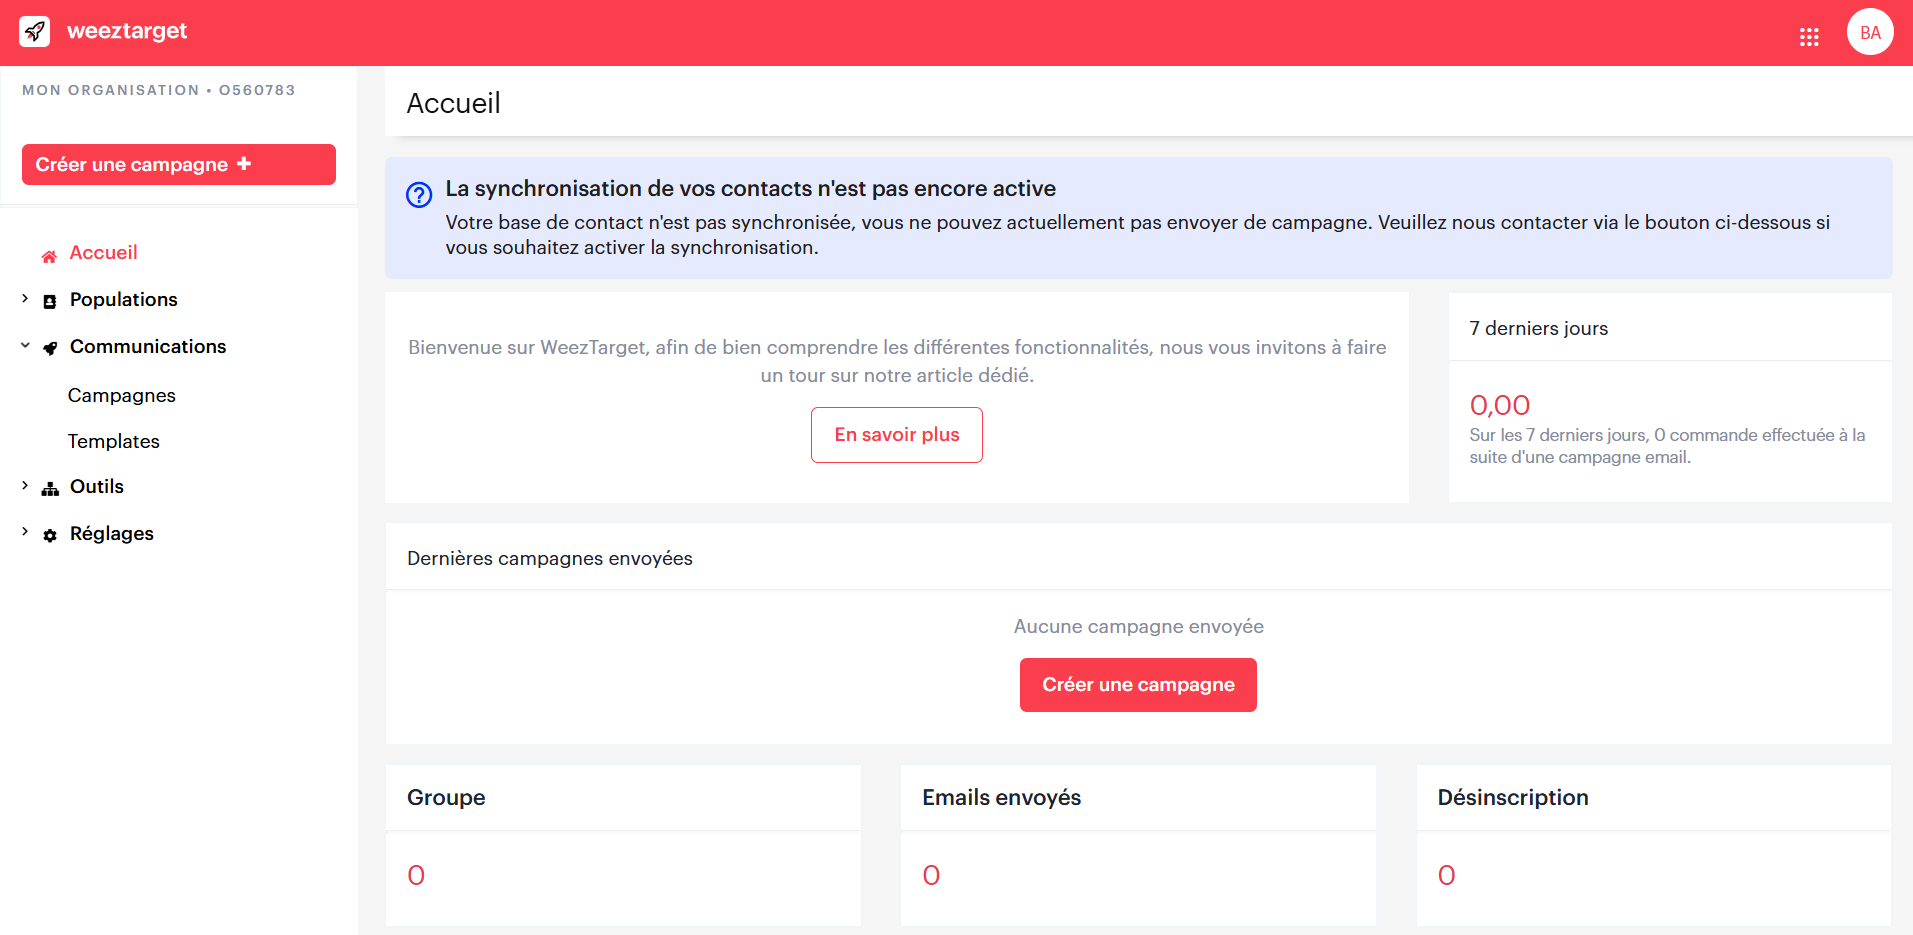Select the Accueil home icon

click(x=48, y=253)
